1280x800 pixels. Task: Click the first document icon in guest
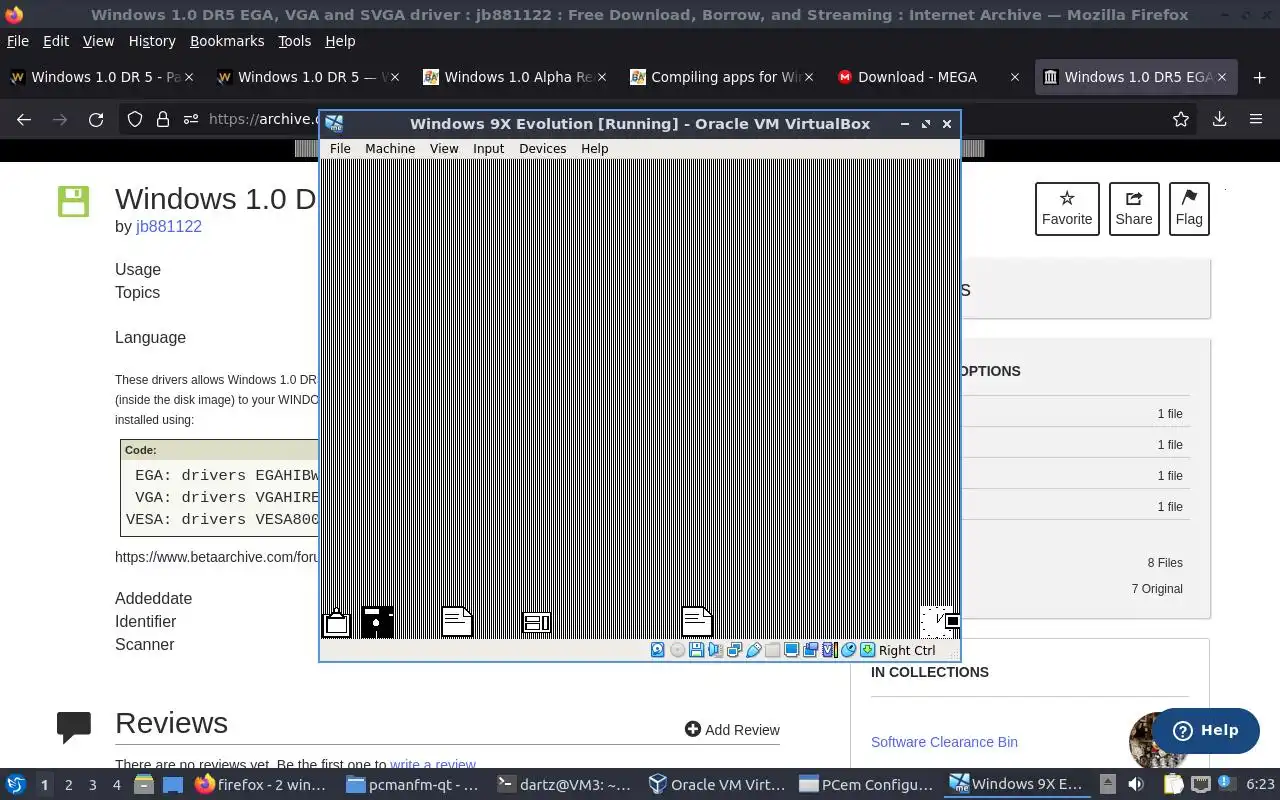(x=457, y=622)
